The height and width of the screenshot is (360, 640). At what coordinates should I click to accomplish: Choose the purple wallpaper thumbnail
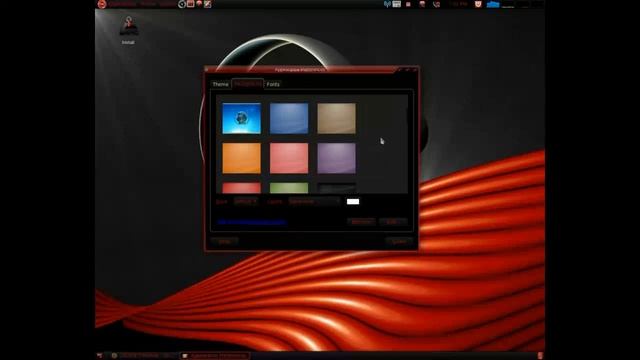(336, 158)
